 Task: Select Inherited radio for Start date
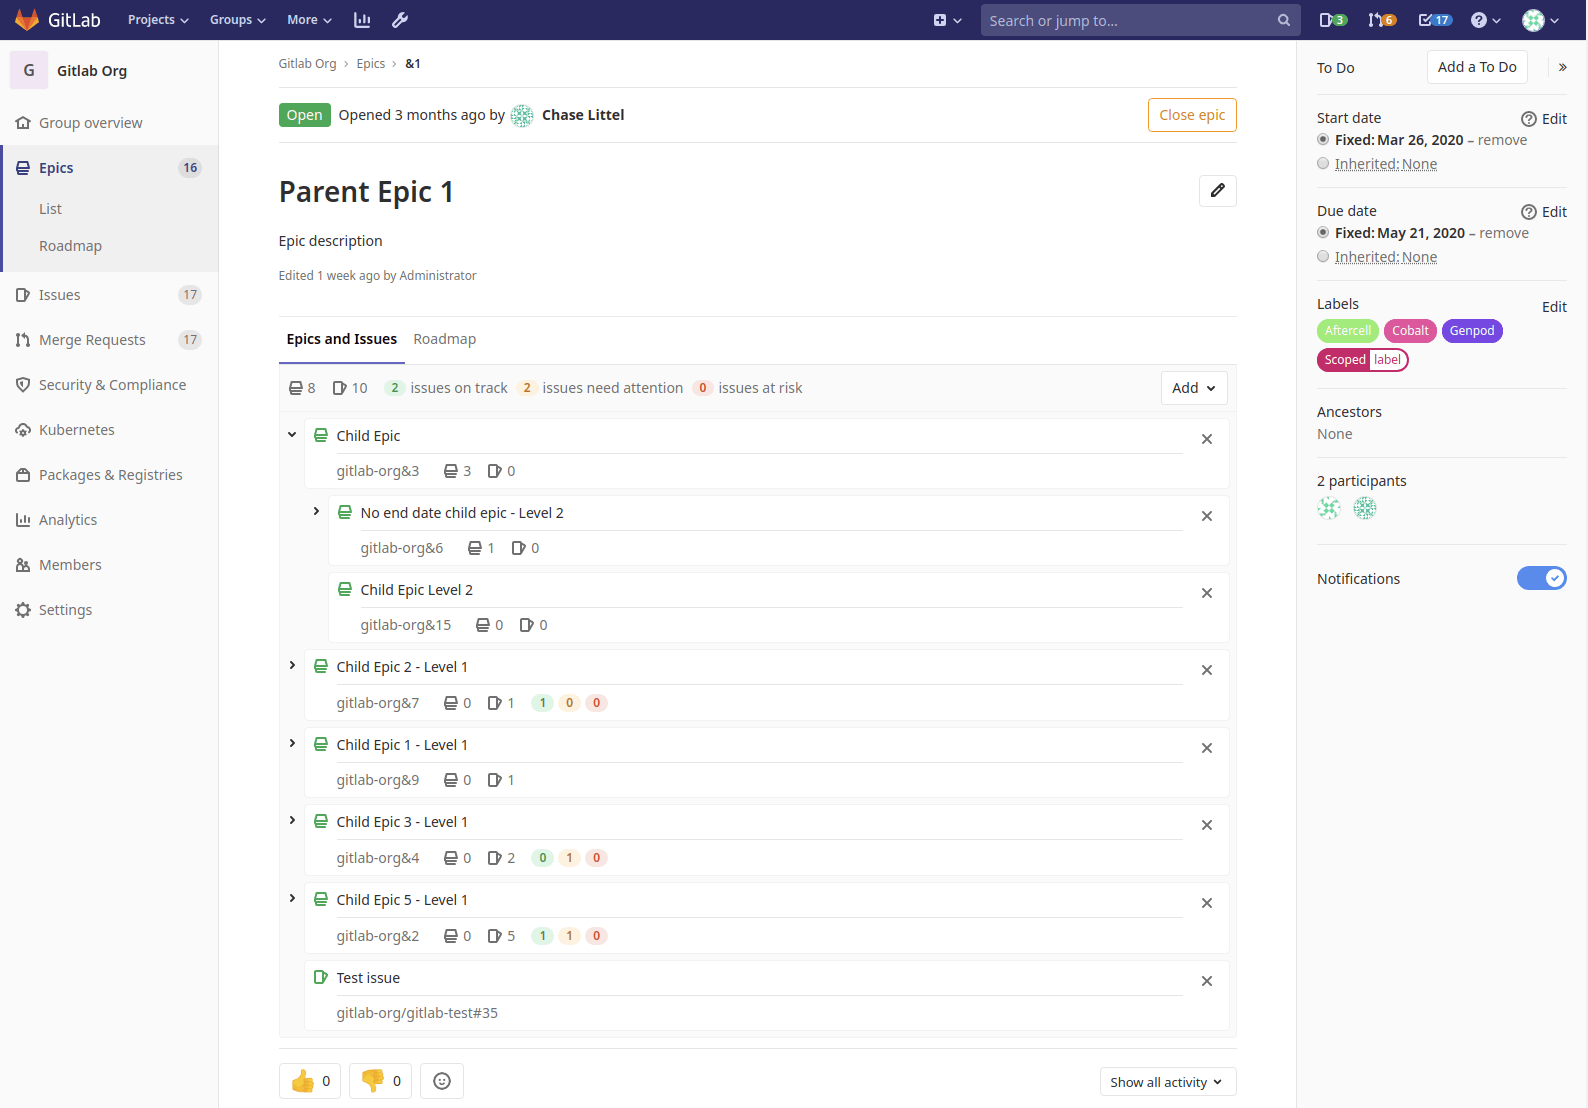(1323, 164)
